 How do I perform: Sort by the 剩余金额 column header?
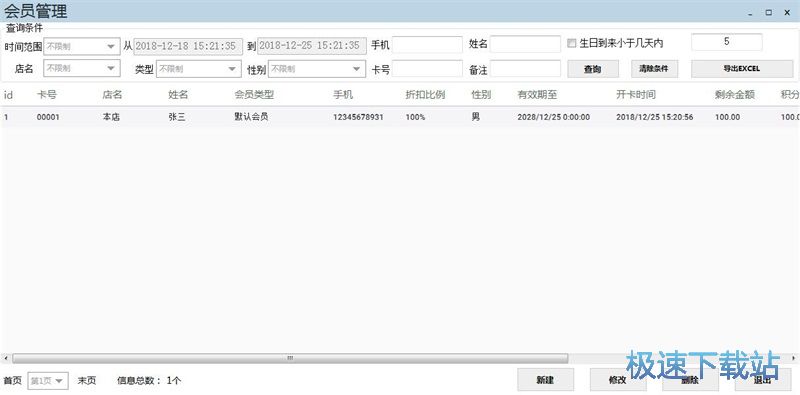(735, 95)
